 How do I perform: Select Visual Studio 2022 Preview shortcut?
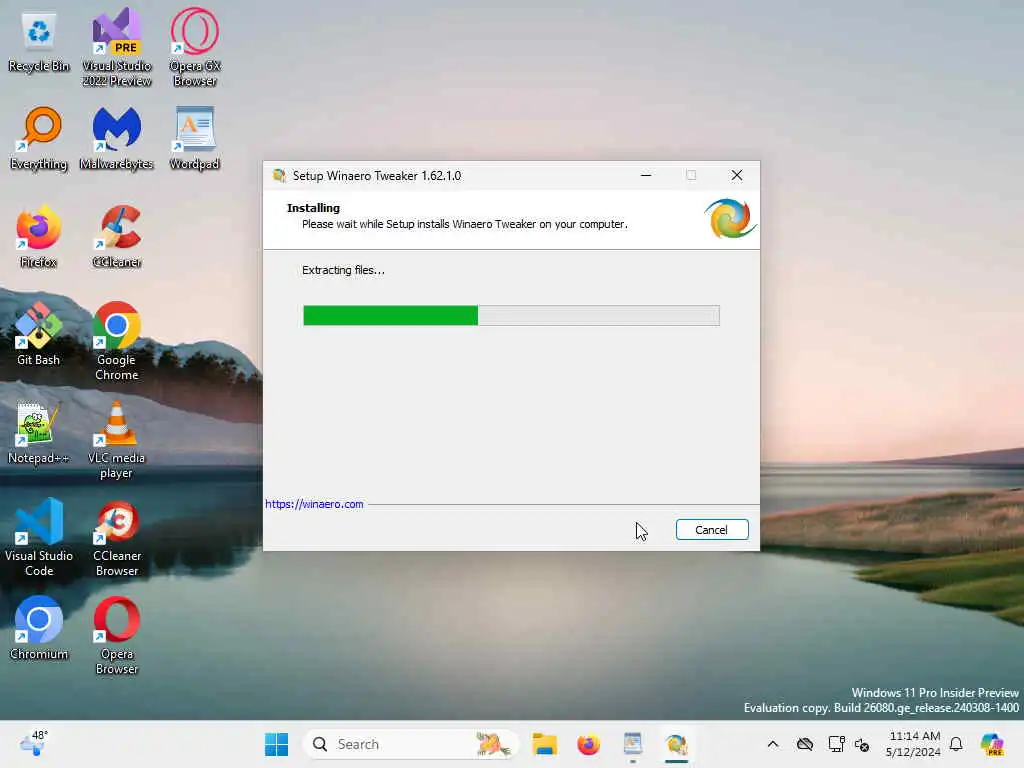pos(117,48)
